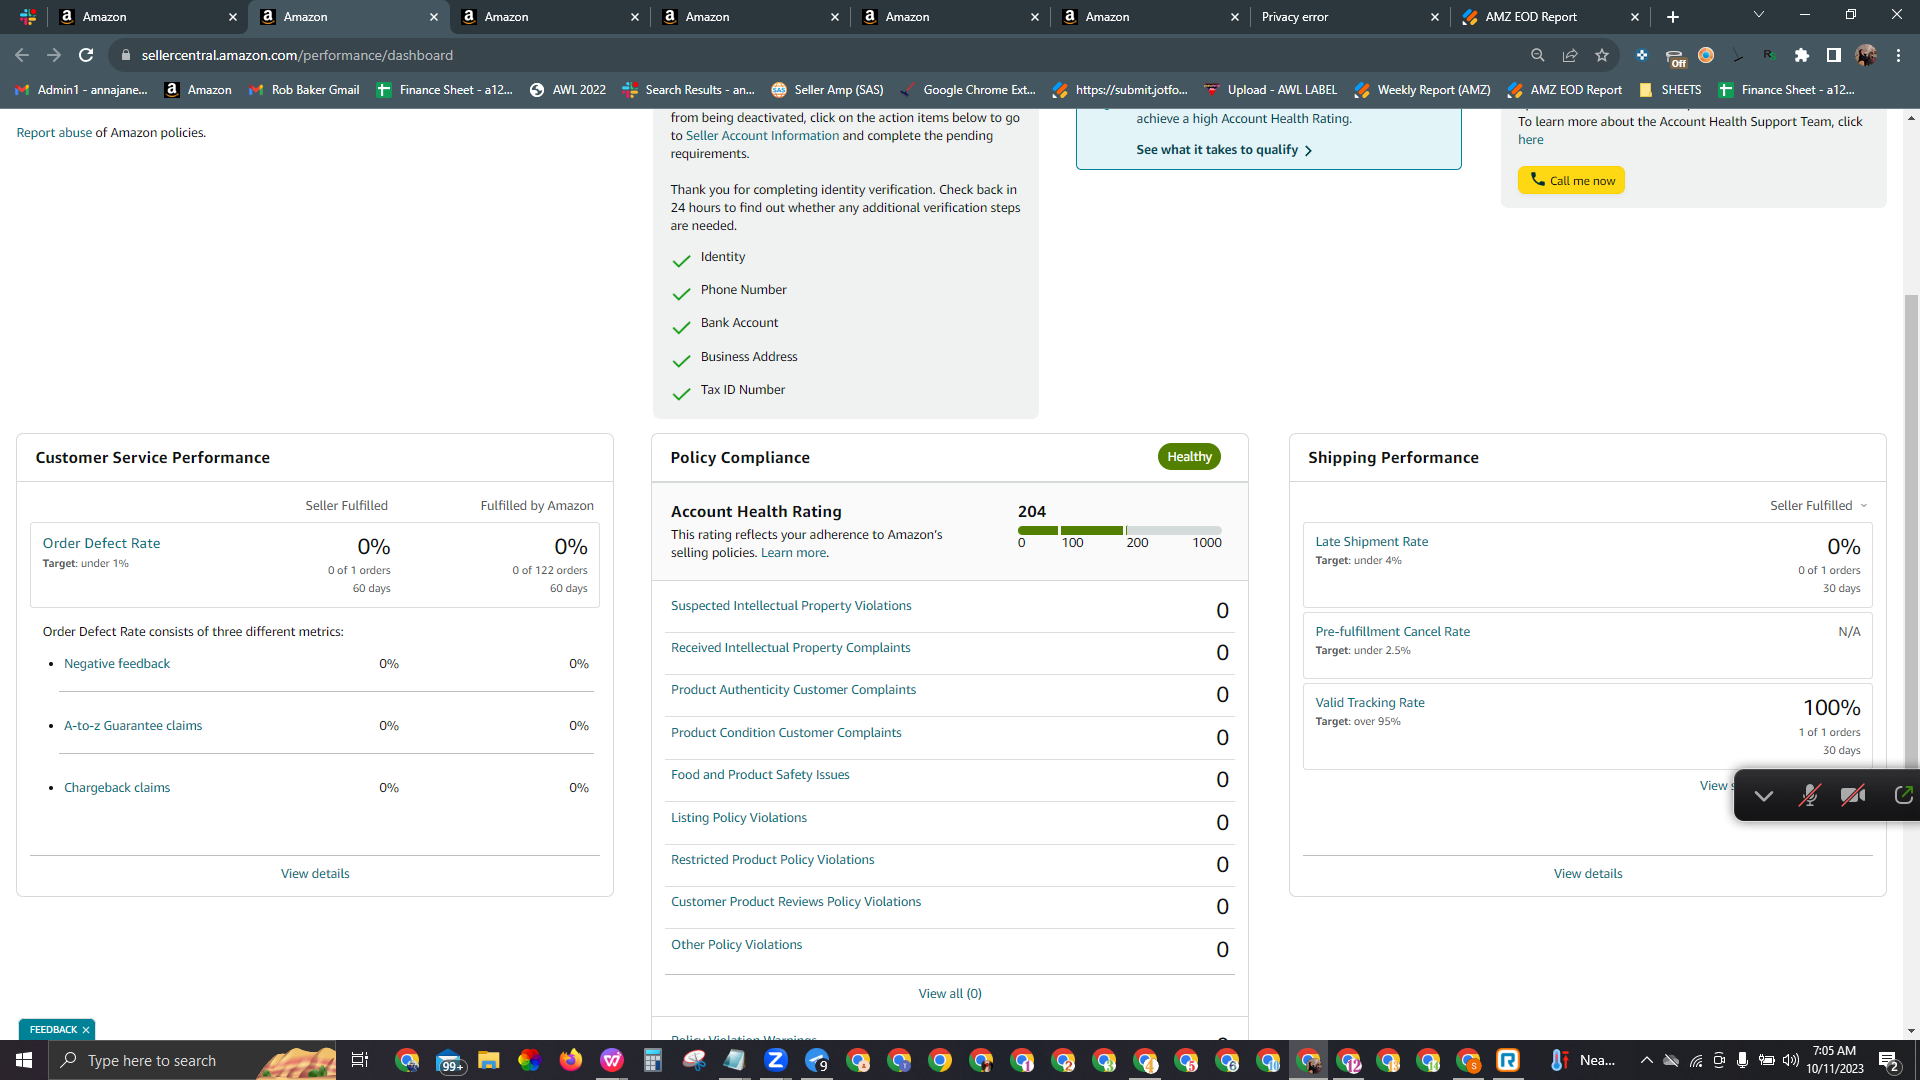1920x1080 pixels.
Task: Open the Valid Tracking Rate link
Action: [1370, 703]
